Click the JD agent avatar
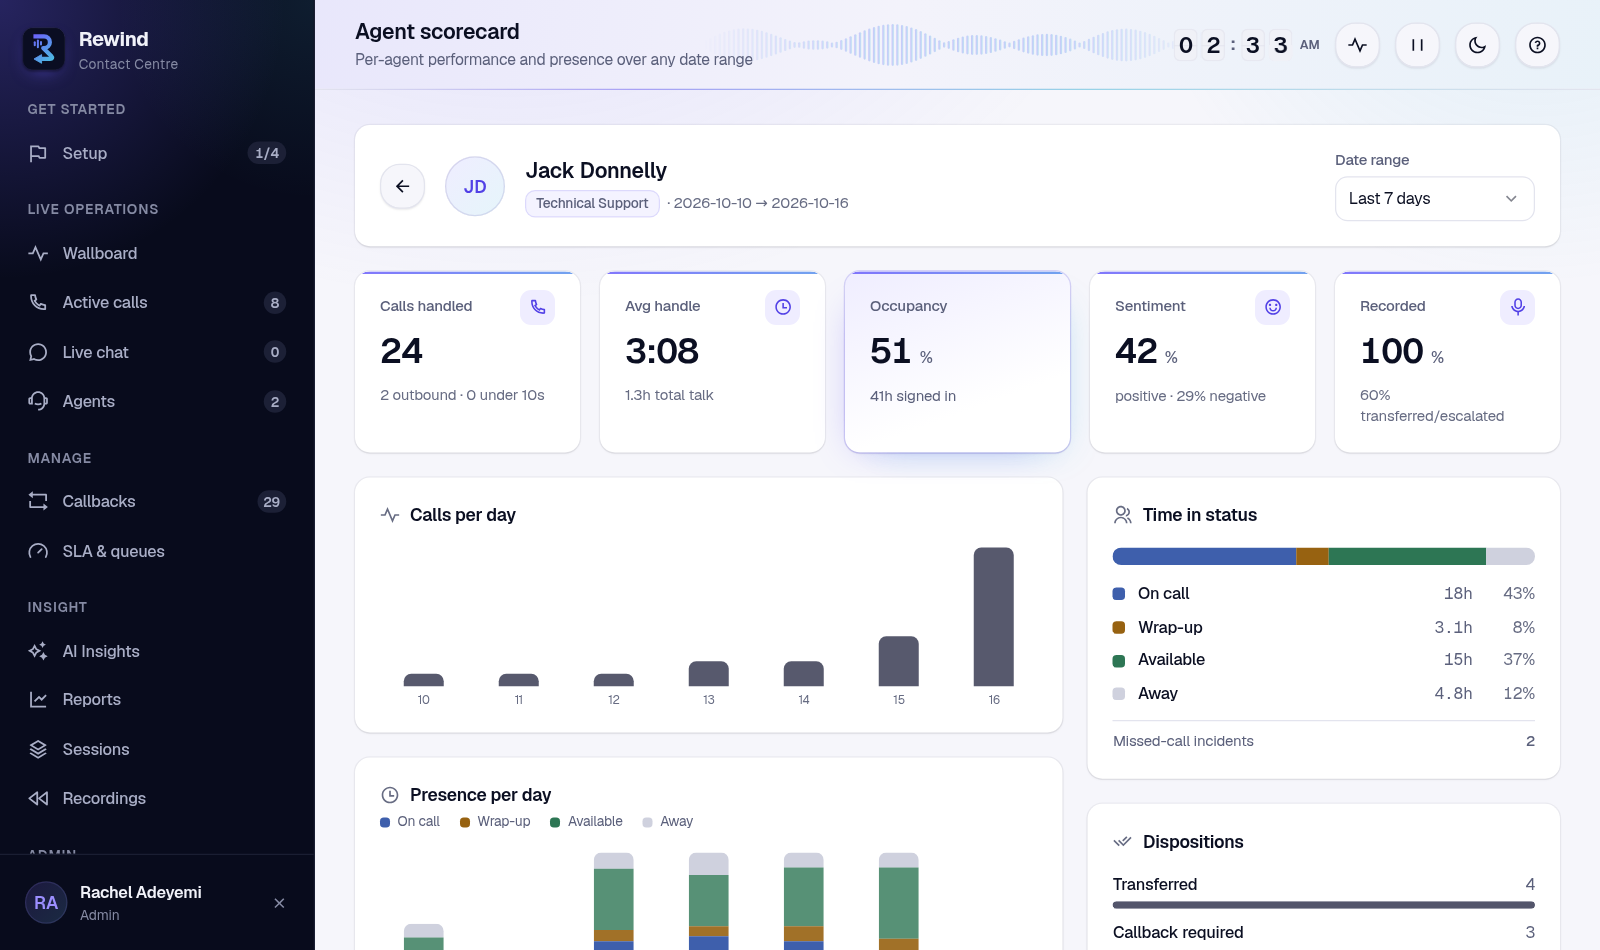The image size is (1600, 950). 475,186
